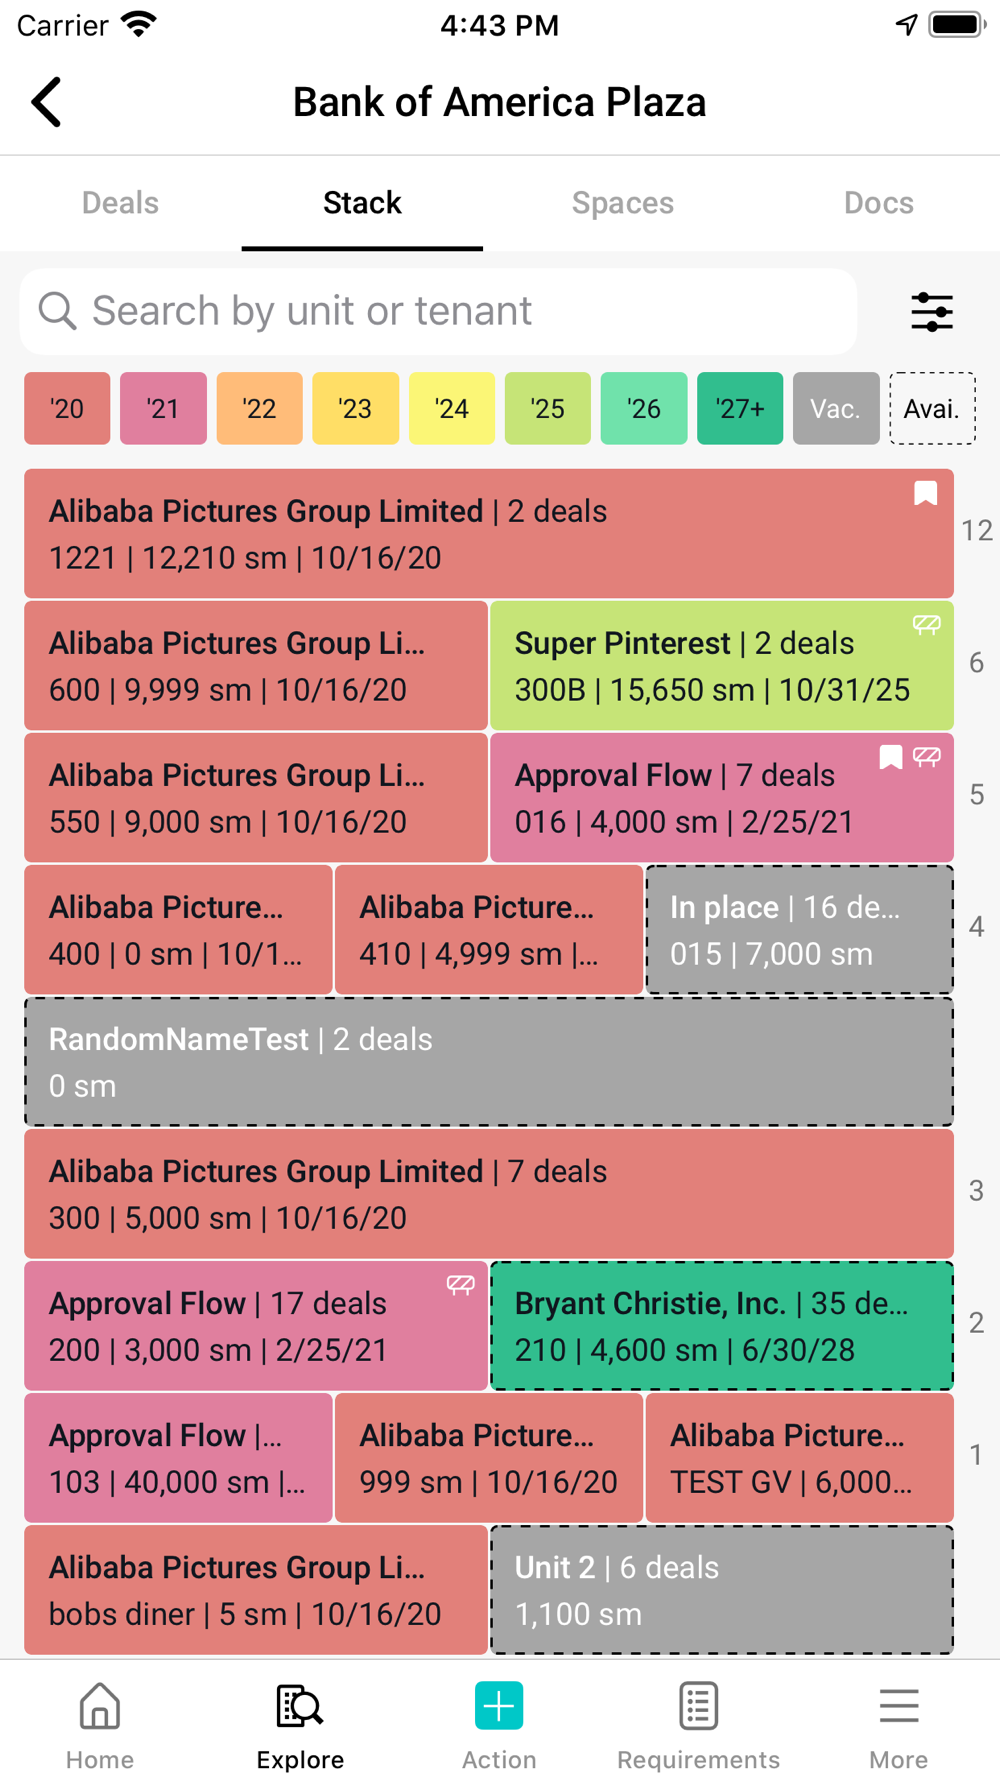
Task: Open Requirements from bottom bar
Action: 698,1724
